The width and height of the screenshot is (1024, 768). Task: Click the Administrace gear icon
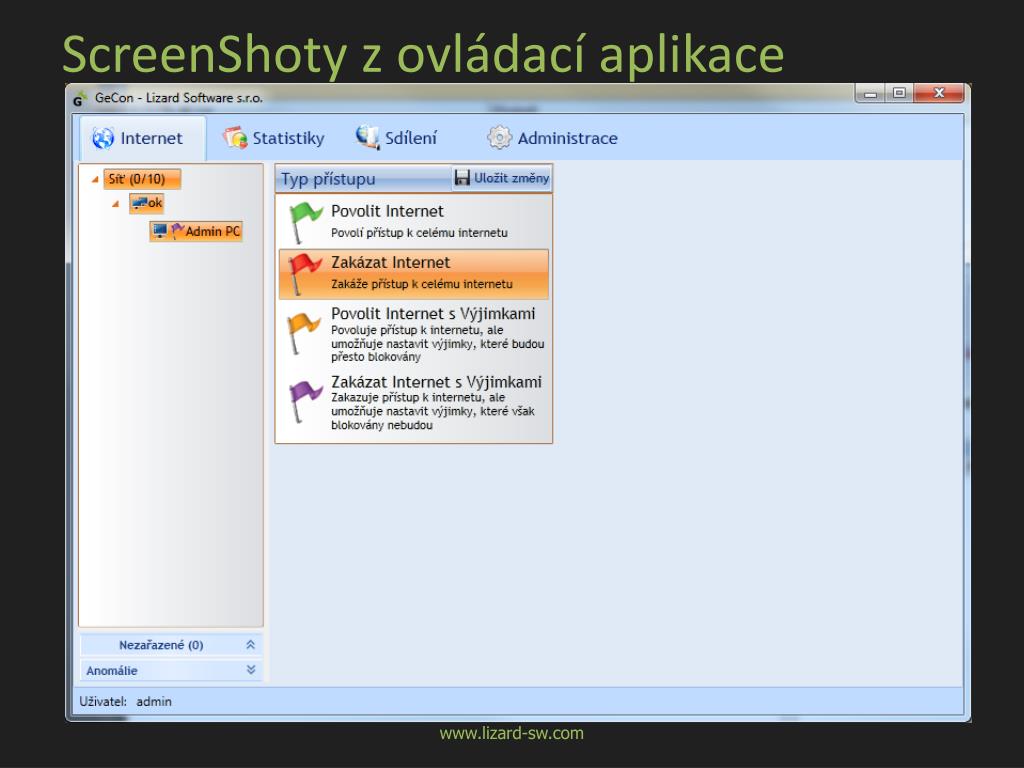click(500, 138)
